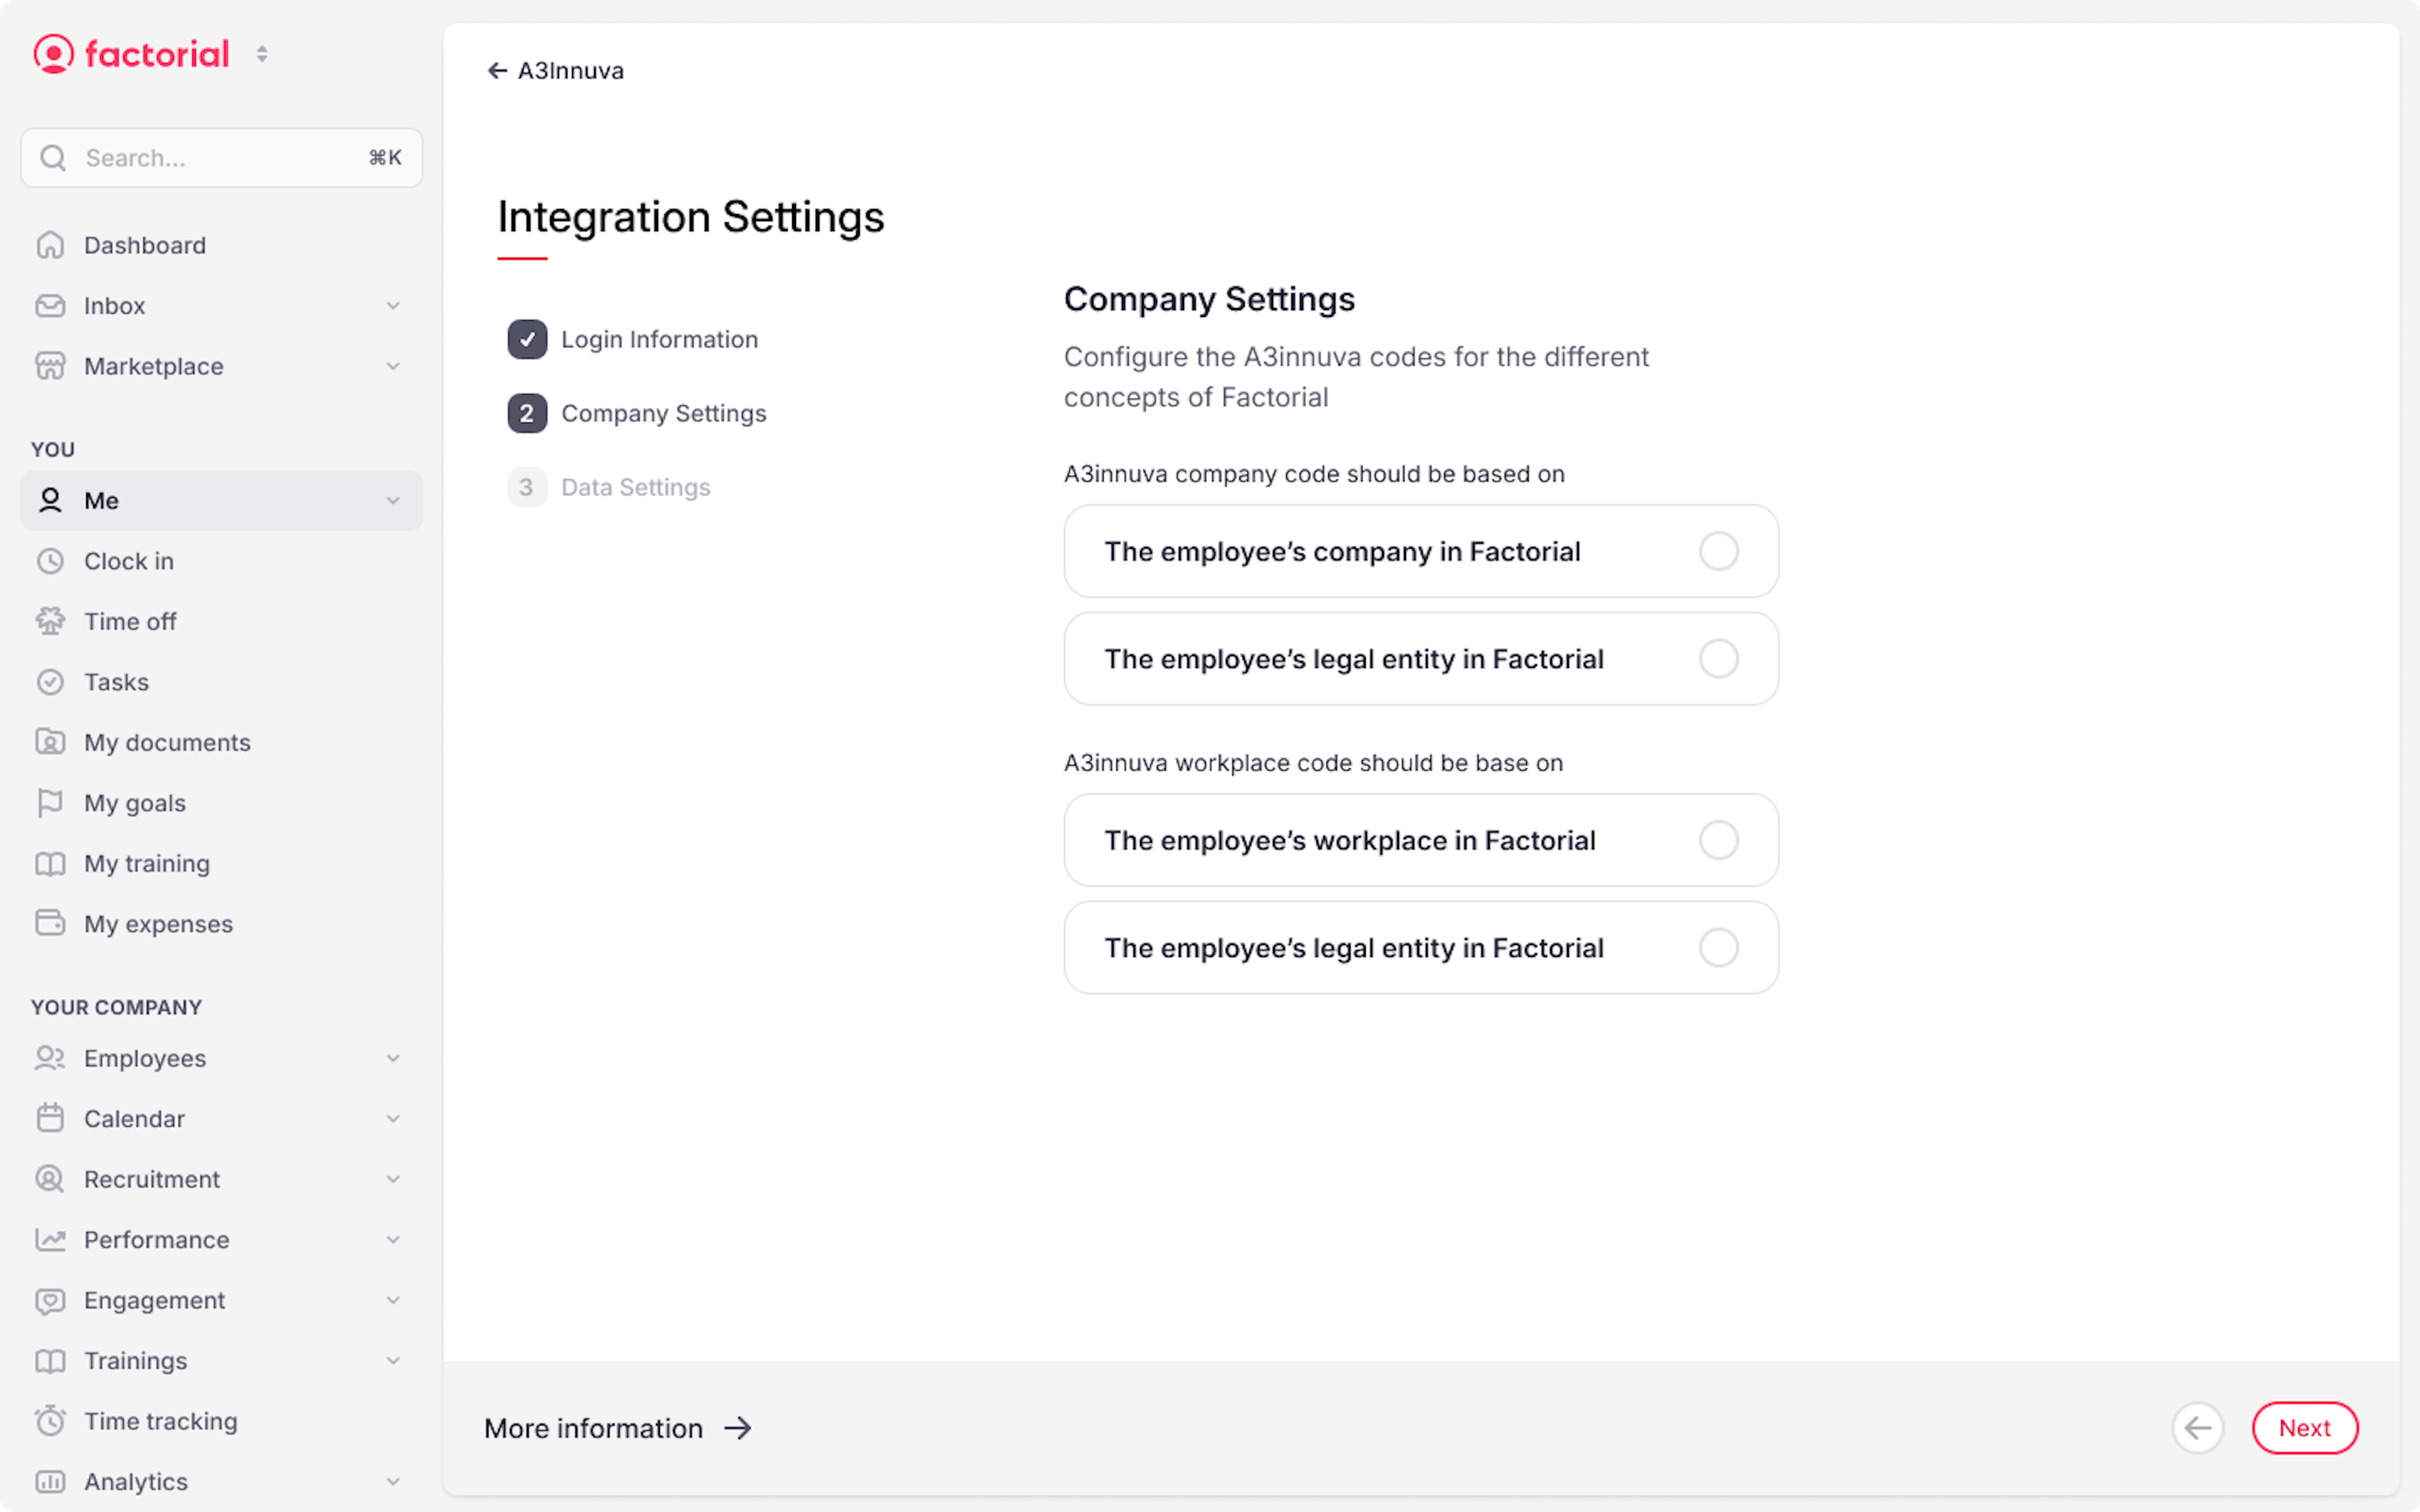Click the Next button
The height and width of the screenshot is (1512, 2420).
pyautogui.click(x=2304, y=1428)
